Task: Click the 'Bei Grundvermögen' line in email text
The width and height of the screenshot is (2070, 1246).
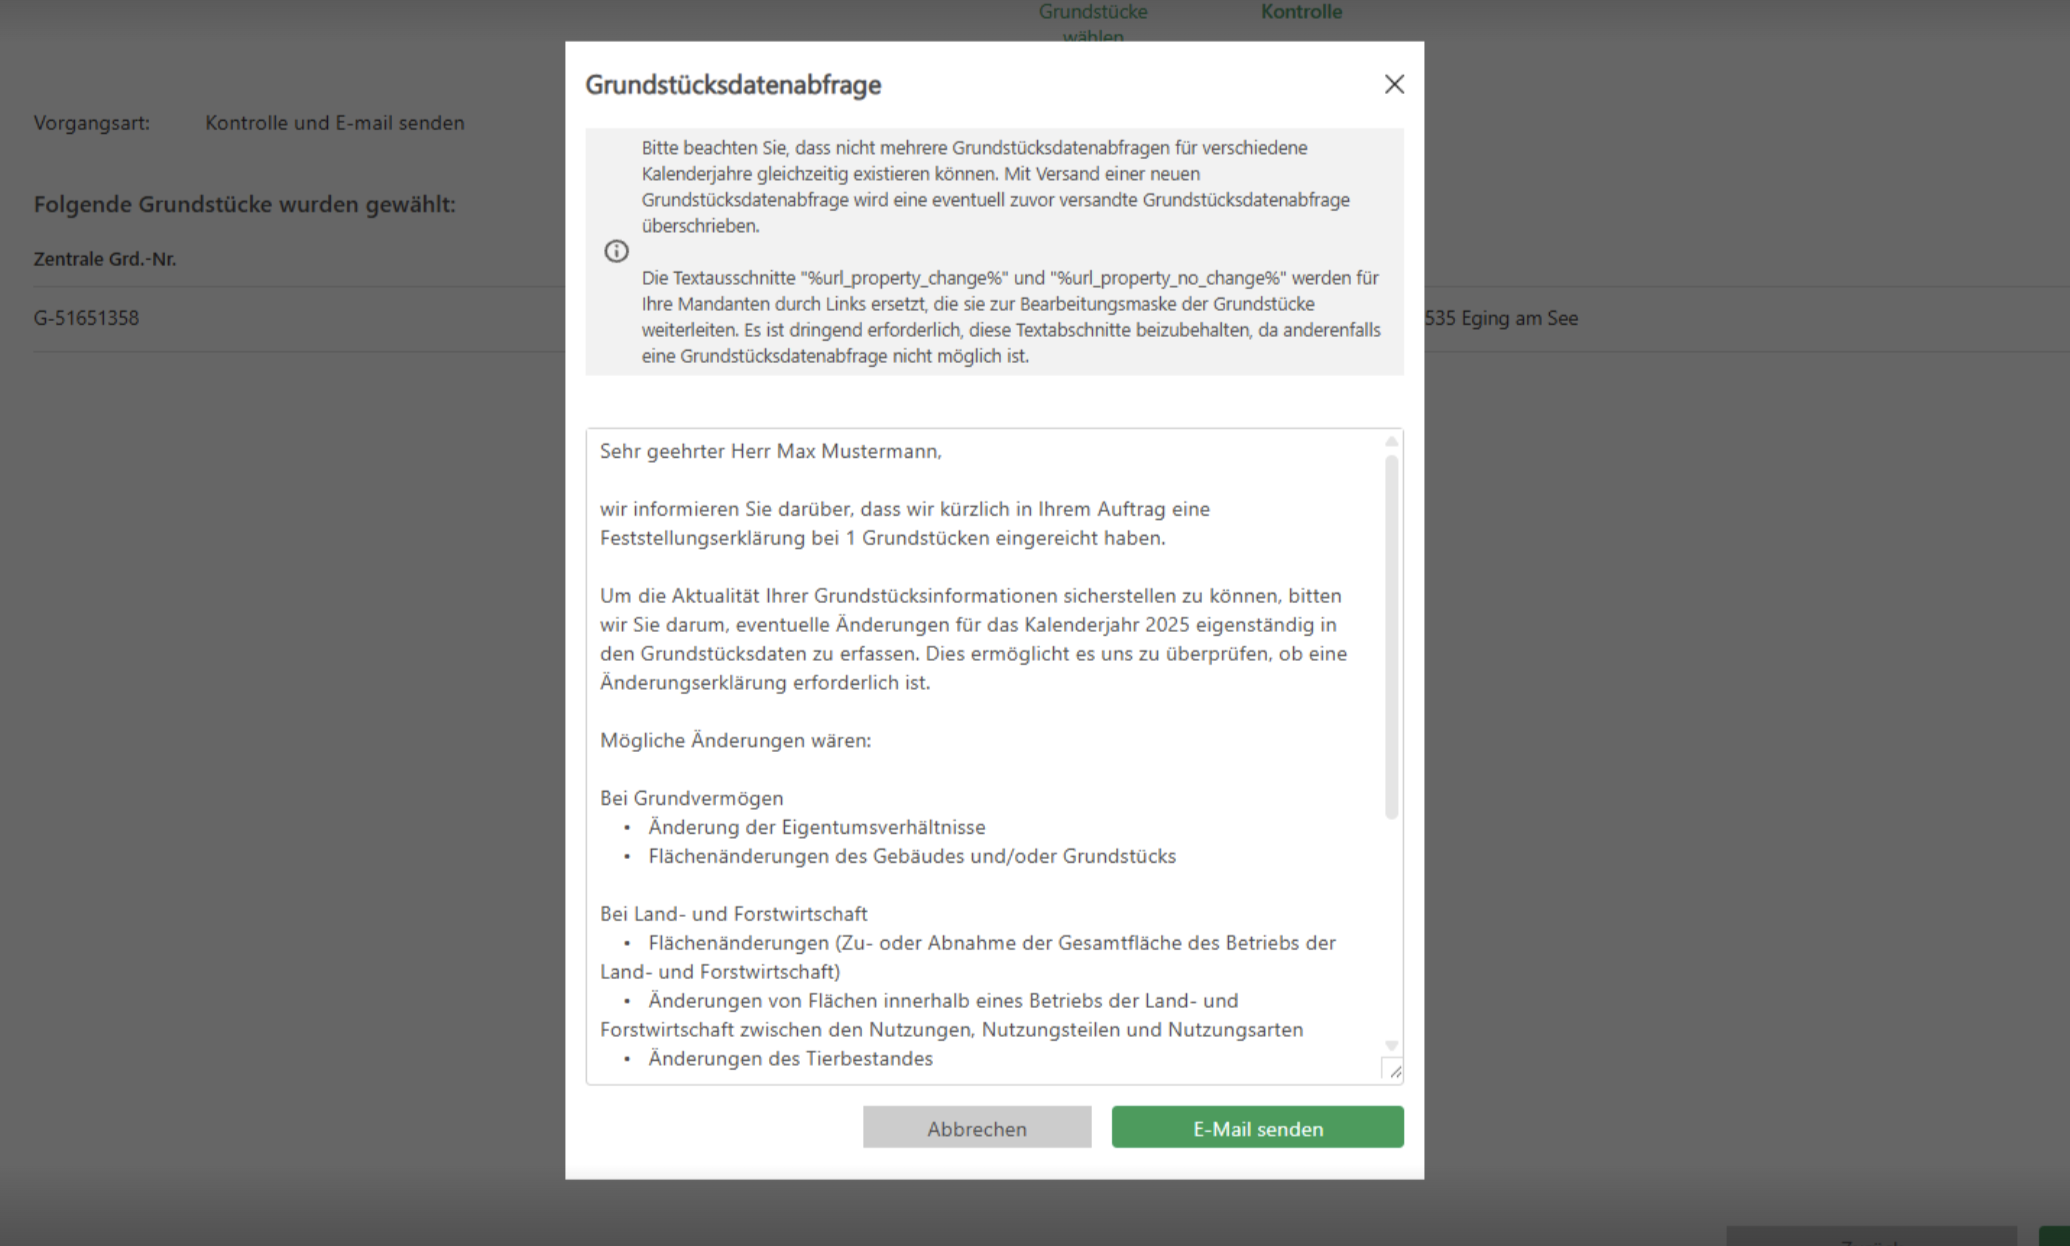Action: (691, 798)
